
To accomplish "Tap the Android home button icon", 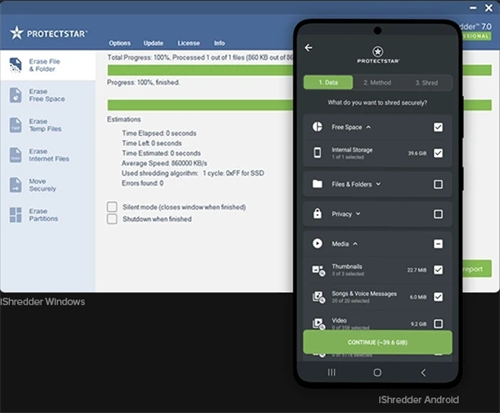I will pos(377,372).
